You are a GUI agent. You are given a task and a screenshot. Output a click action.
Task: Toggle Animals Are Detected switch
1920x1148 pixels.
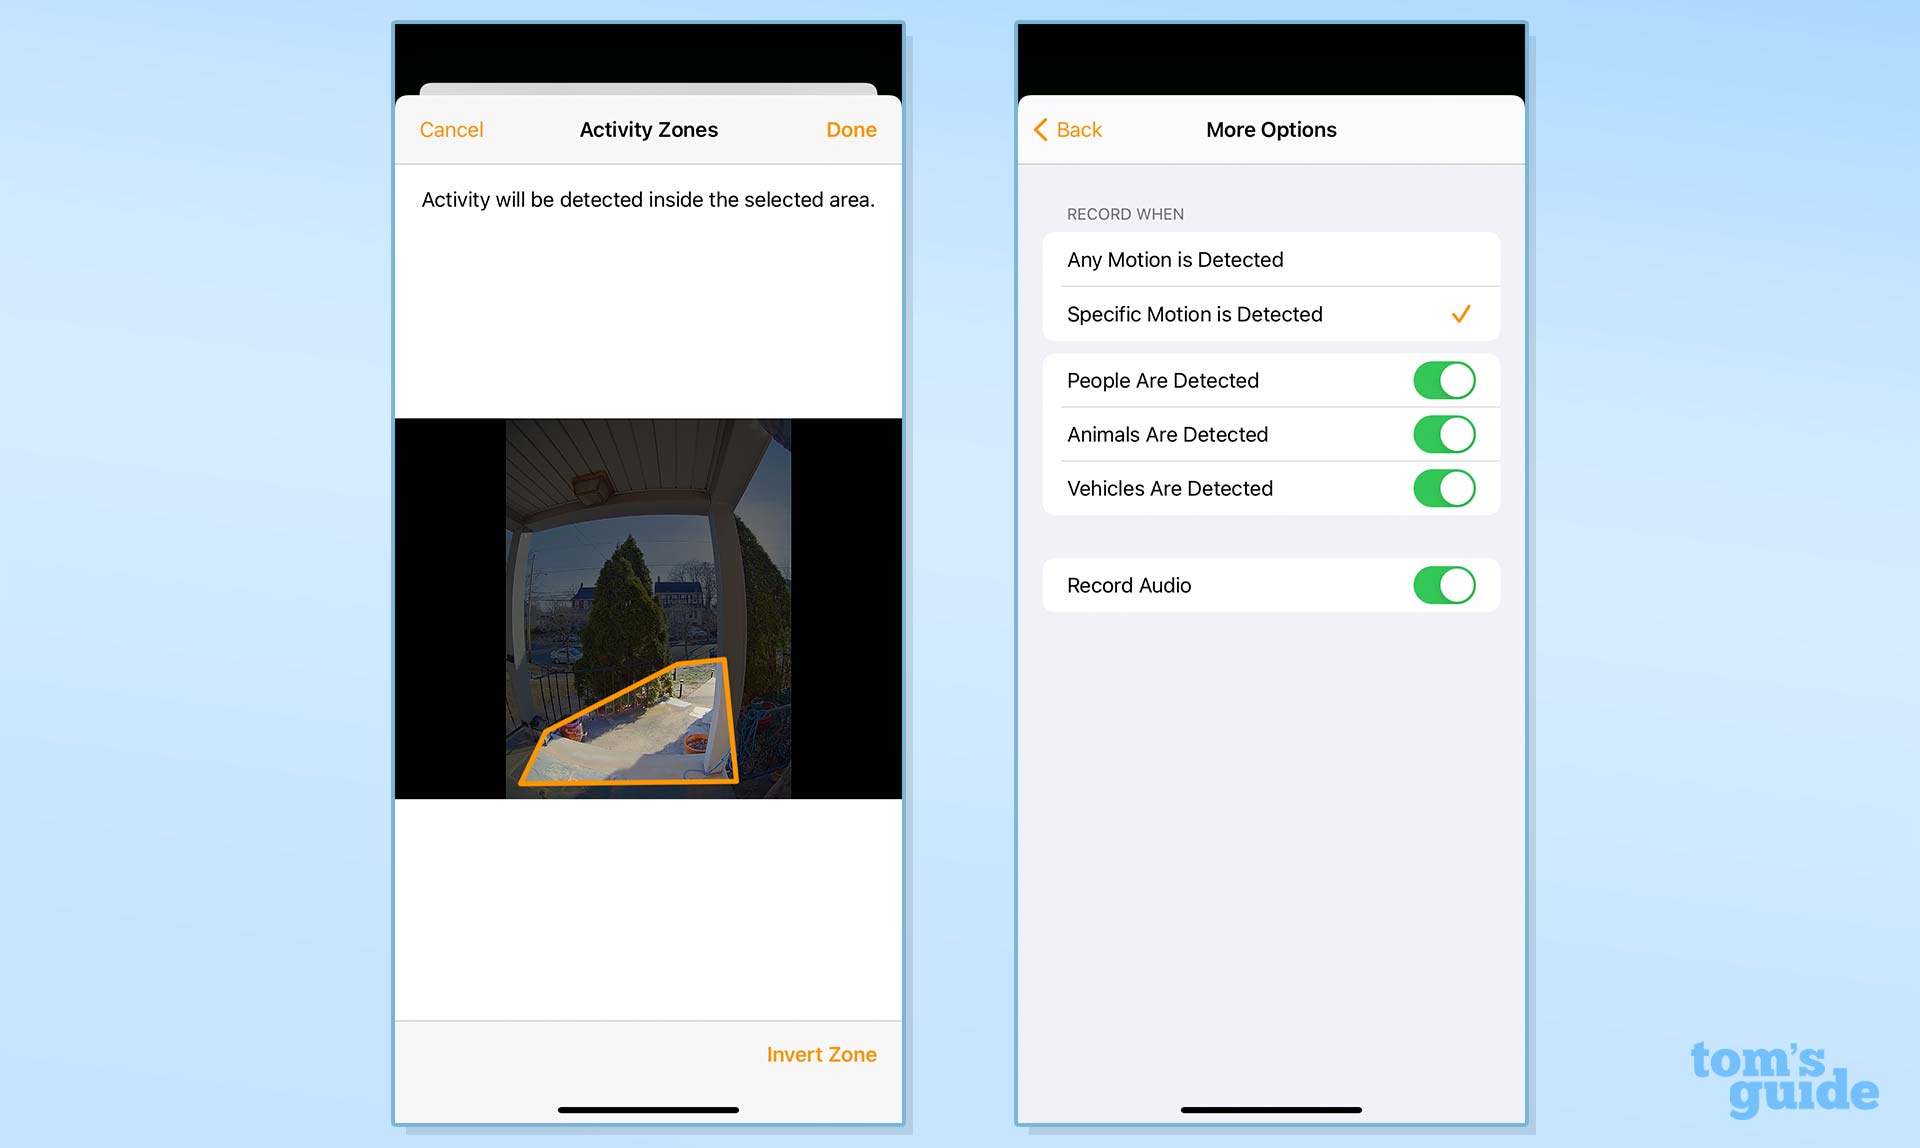(1443, 433)
